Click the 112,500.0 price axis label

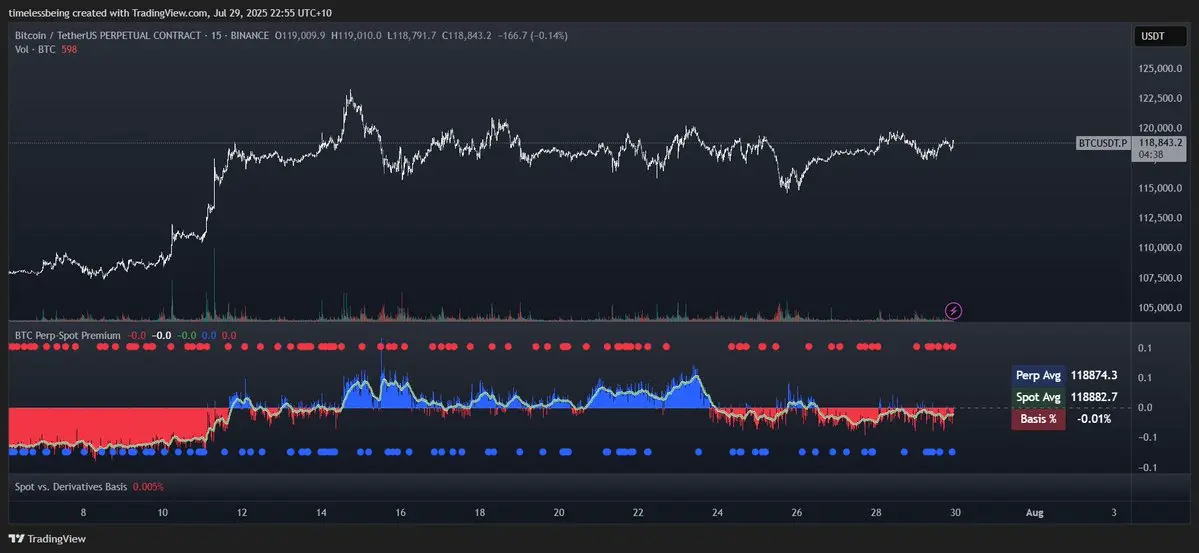1162,218
